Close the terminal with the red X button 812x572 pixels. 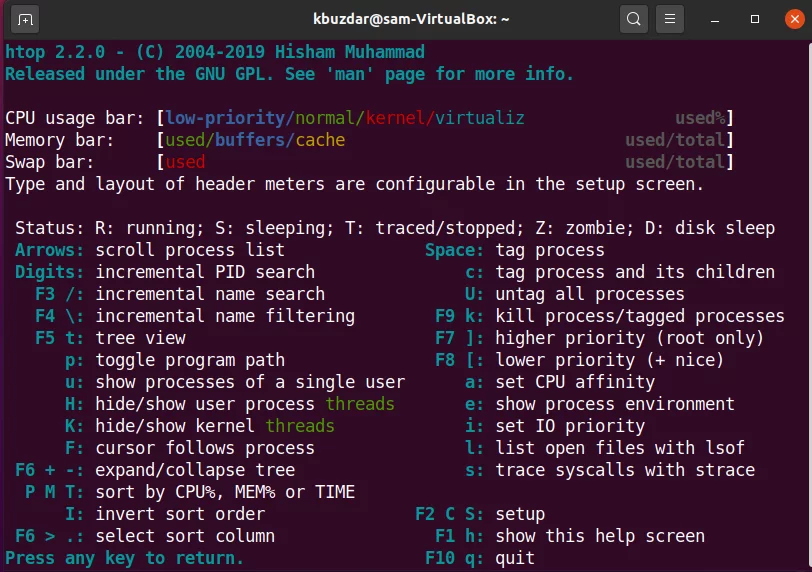pos(794,19)
